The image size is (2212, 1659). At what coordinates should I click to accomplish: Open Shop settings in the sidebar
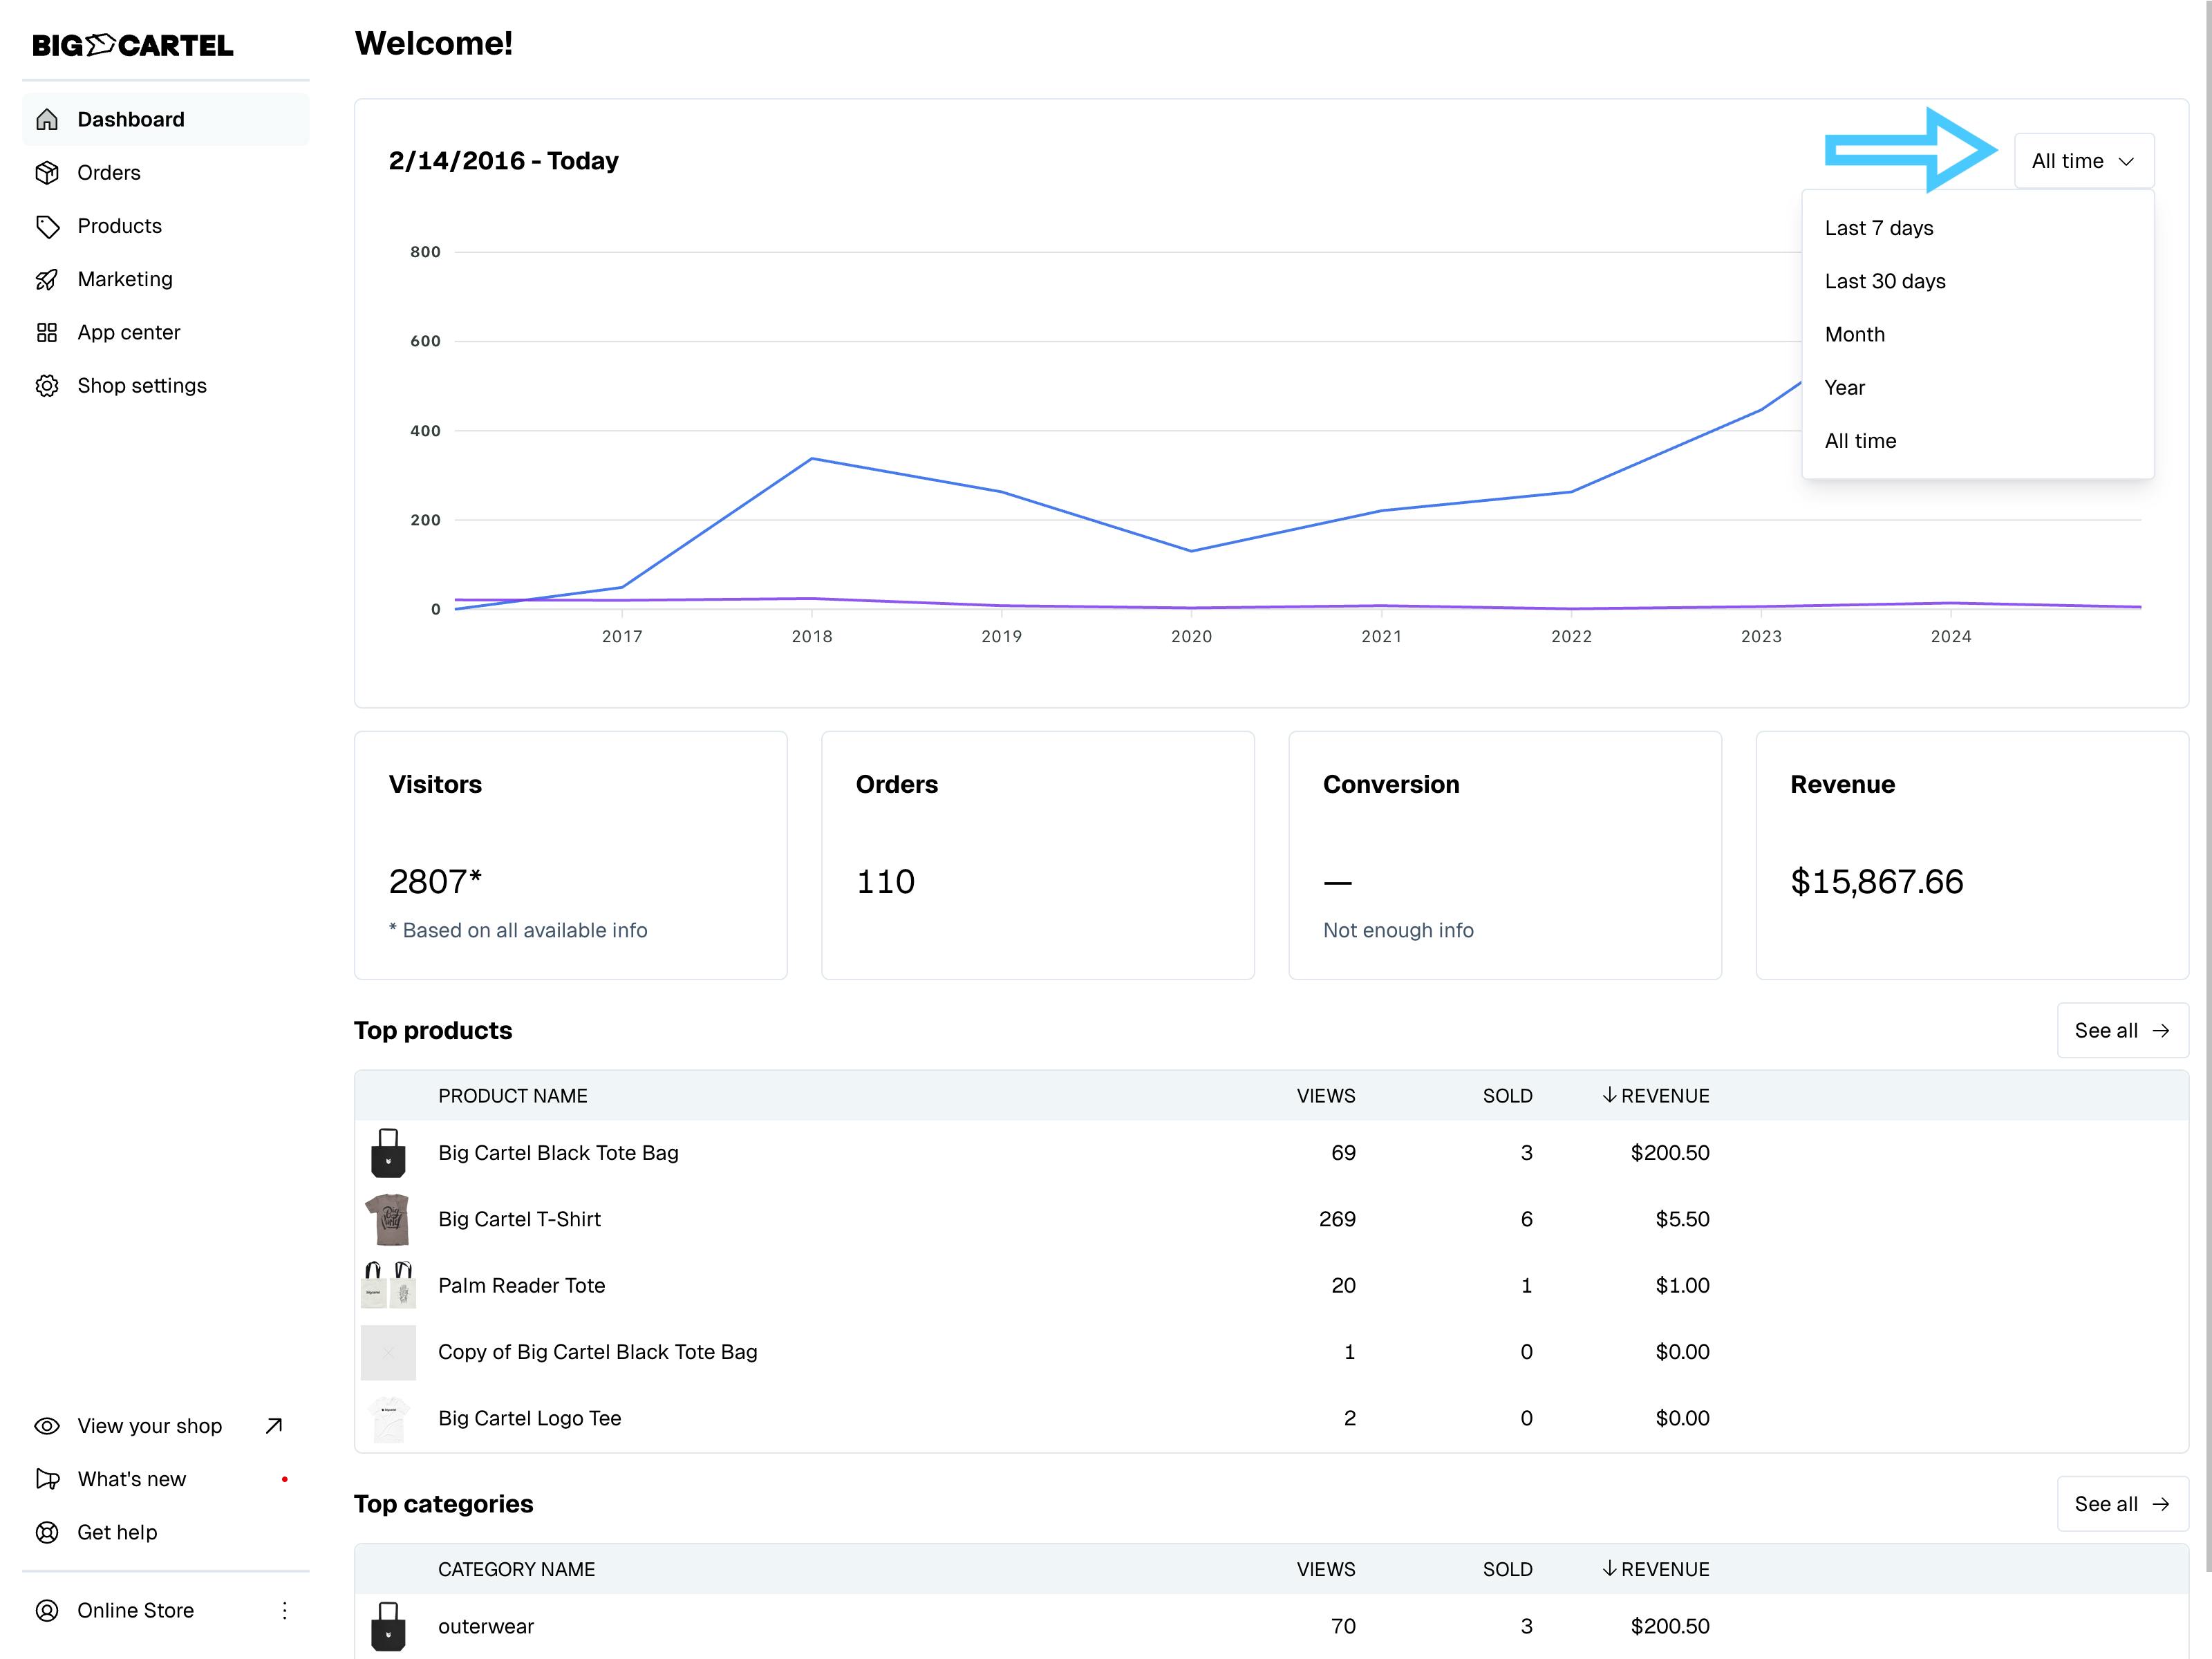(166, 386)
